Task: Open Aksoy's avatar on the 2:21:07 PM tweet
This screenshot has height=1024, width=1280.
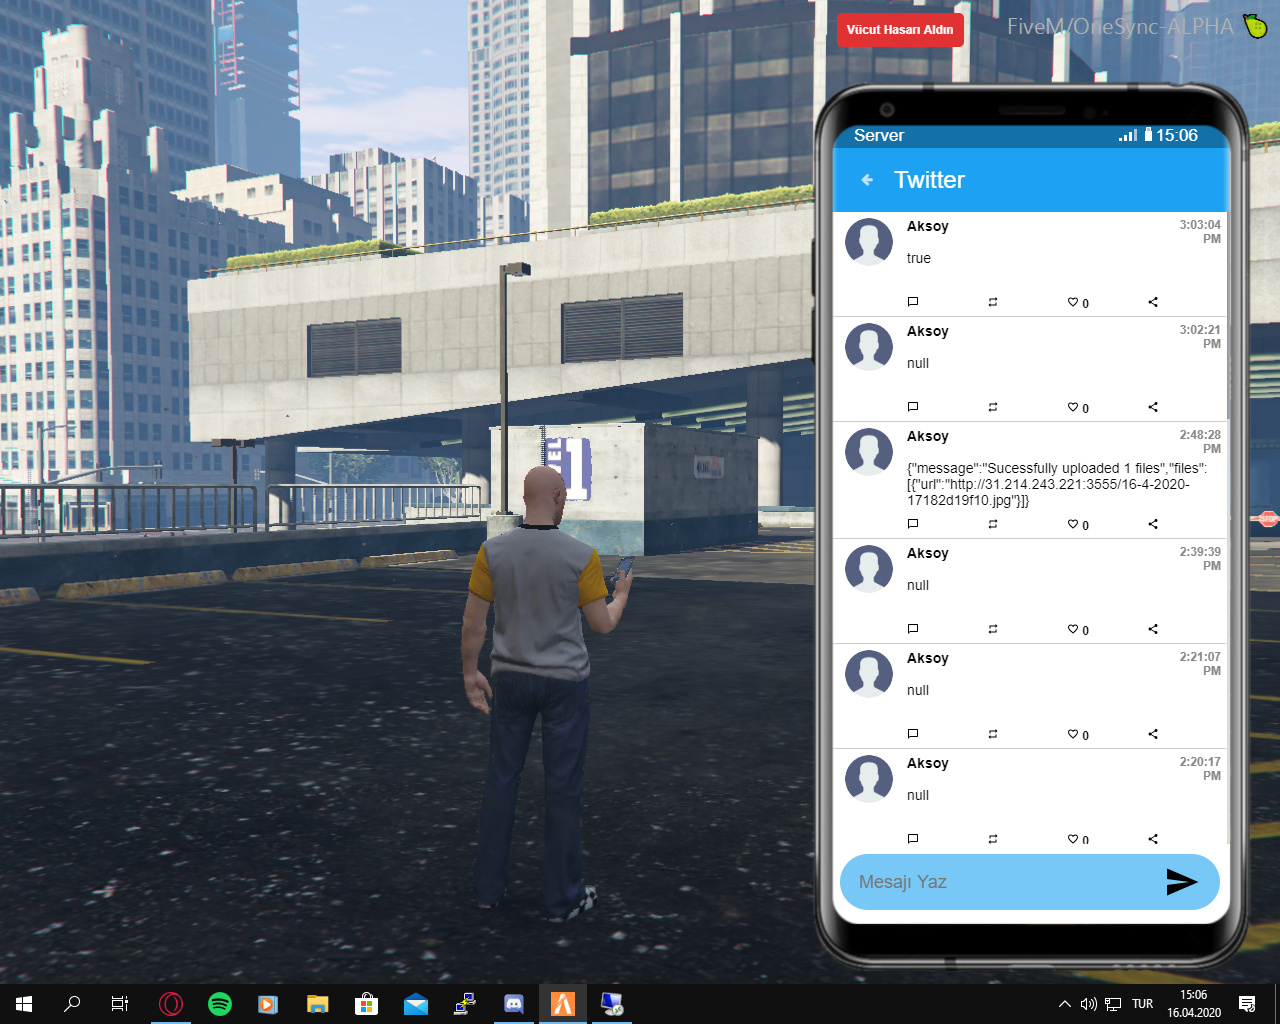Action: (869, 674)
